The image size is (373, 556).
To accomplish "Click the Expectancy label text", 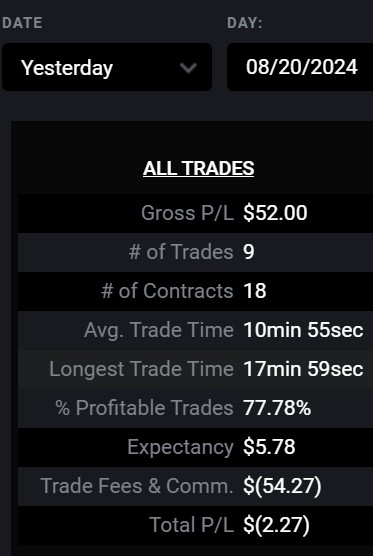I will [180, 447].
